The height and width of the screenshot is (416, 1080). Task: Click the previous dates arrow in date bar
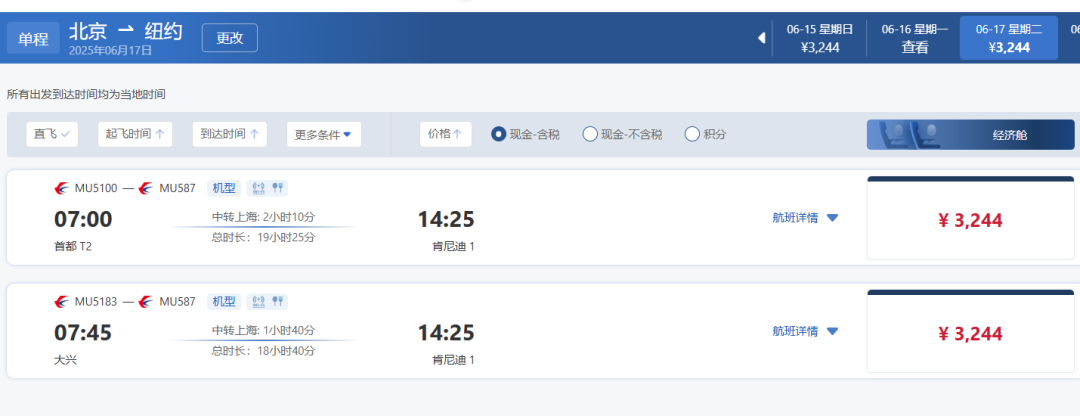click(761, 38)
